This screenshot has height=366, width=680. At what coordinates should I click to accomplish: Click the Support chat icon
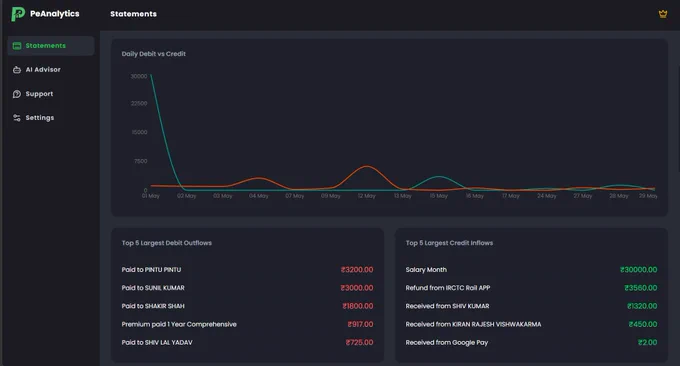[17, 94]
